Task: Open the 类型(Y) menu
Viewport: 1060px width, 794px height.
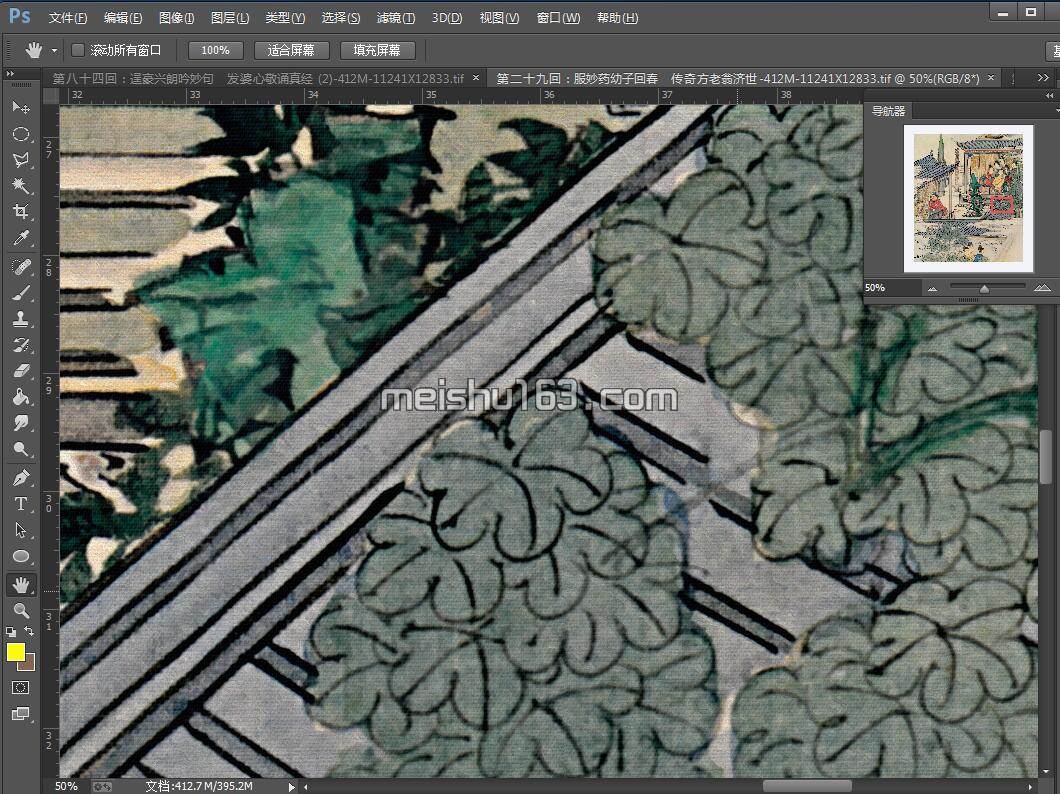Action: click(x=285, y=18)
